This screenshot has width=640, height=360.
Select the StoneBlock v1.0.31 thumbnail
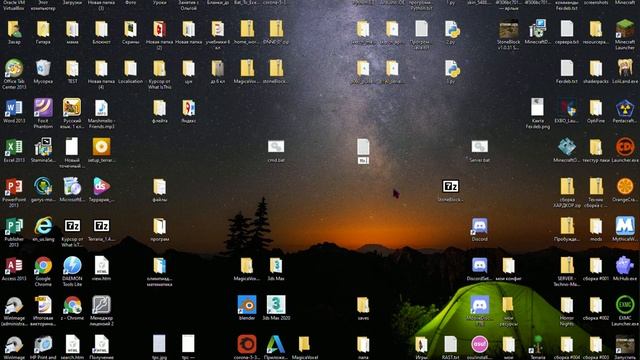(509, 29)
